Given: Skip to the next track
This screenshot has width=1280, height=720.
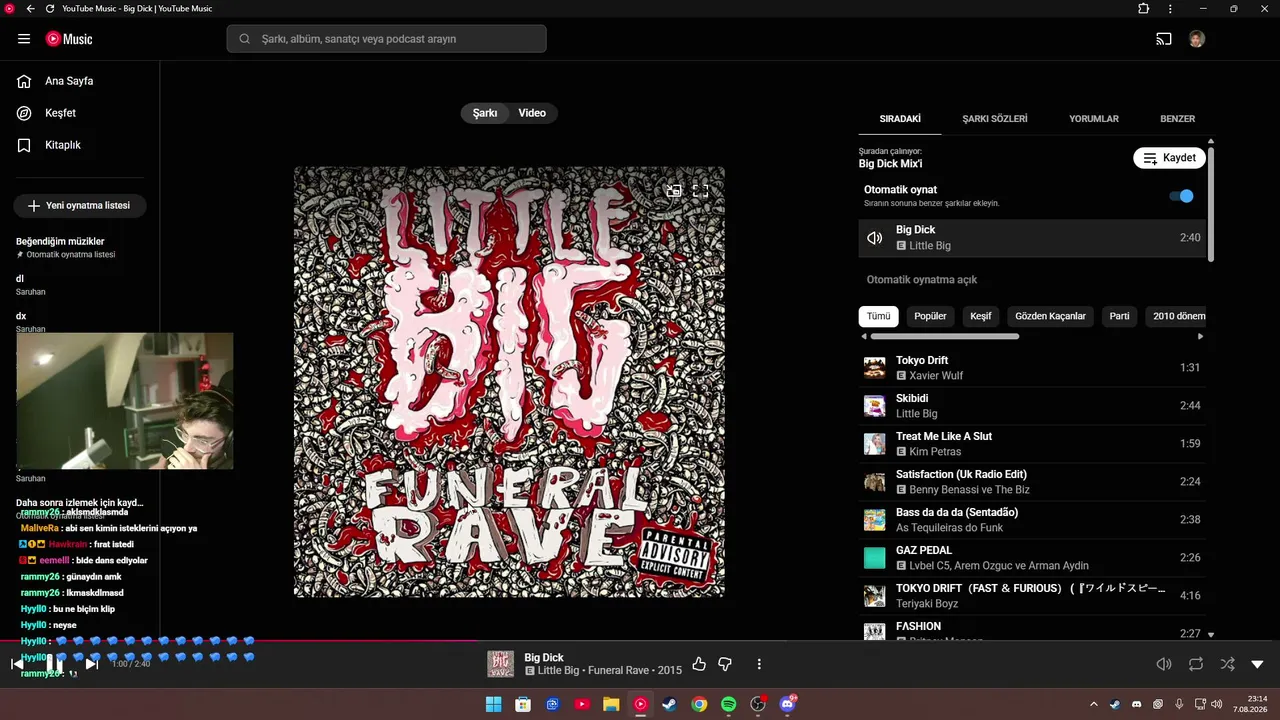Looking at the screenshot, I should coord(91,664).
